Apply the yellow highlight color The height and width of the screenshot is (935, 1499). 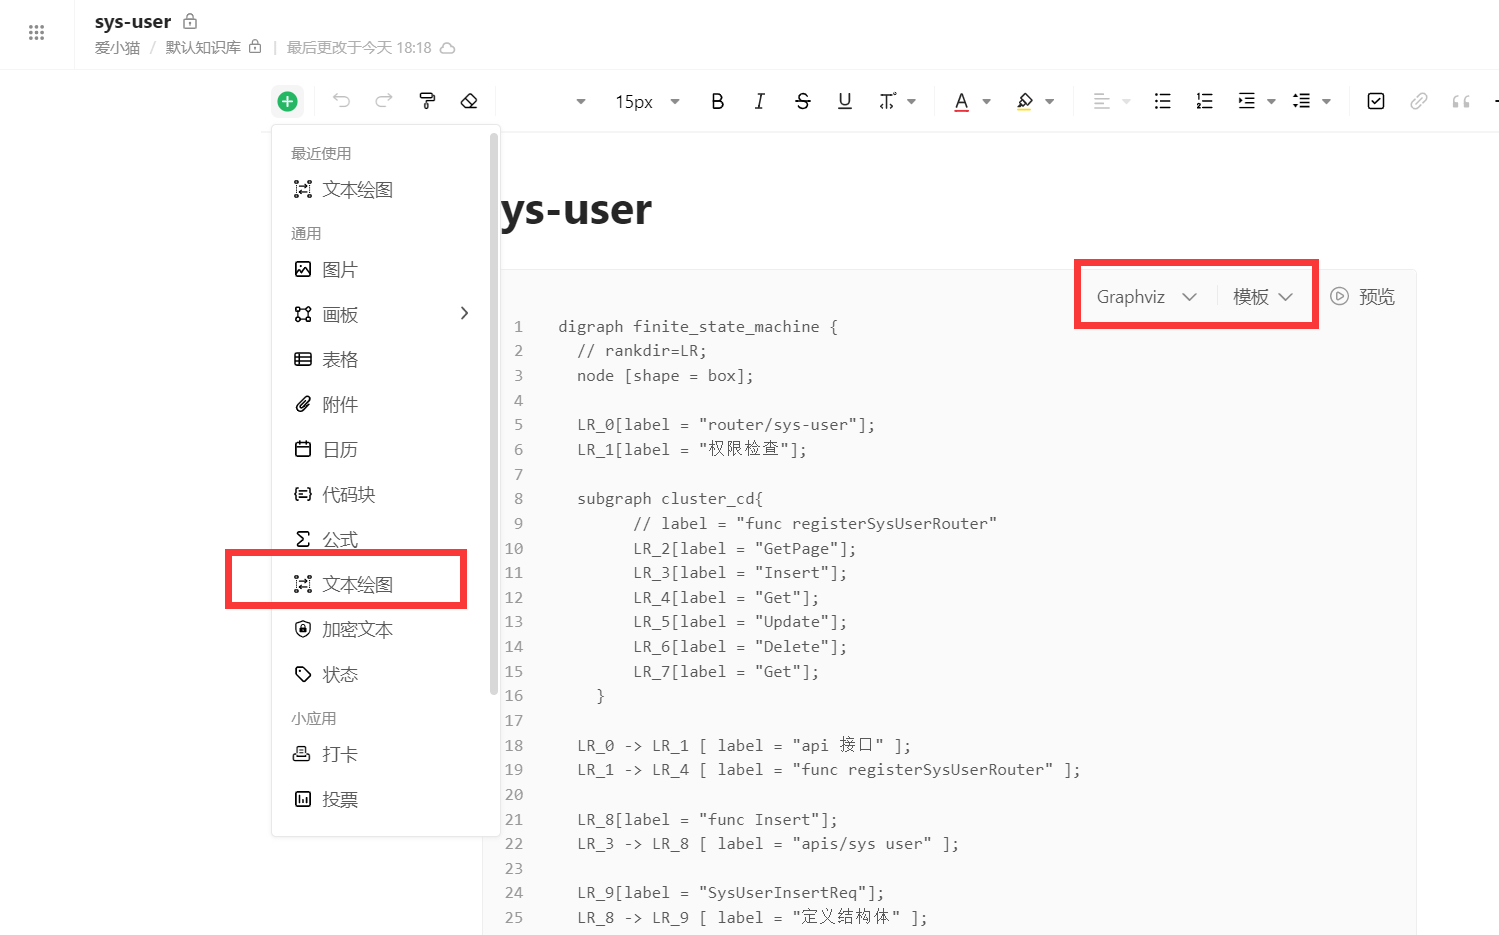(x=1025, y=101)
